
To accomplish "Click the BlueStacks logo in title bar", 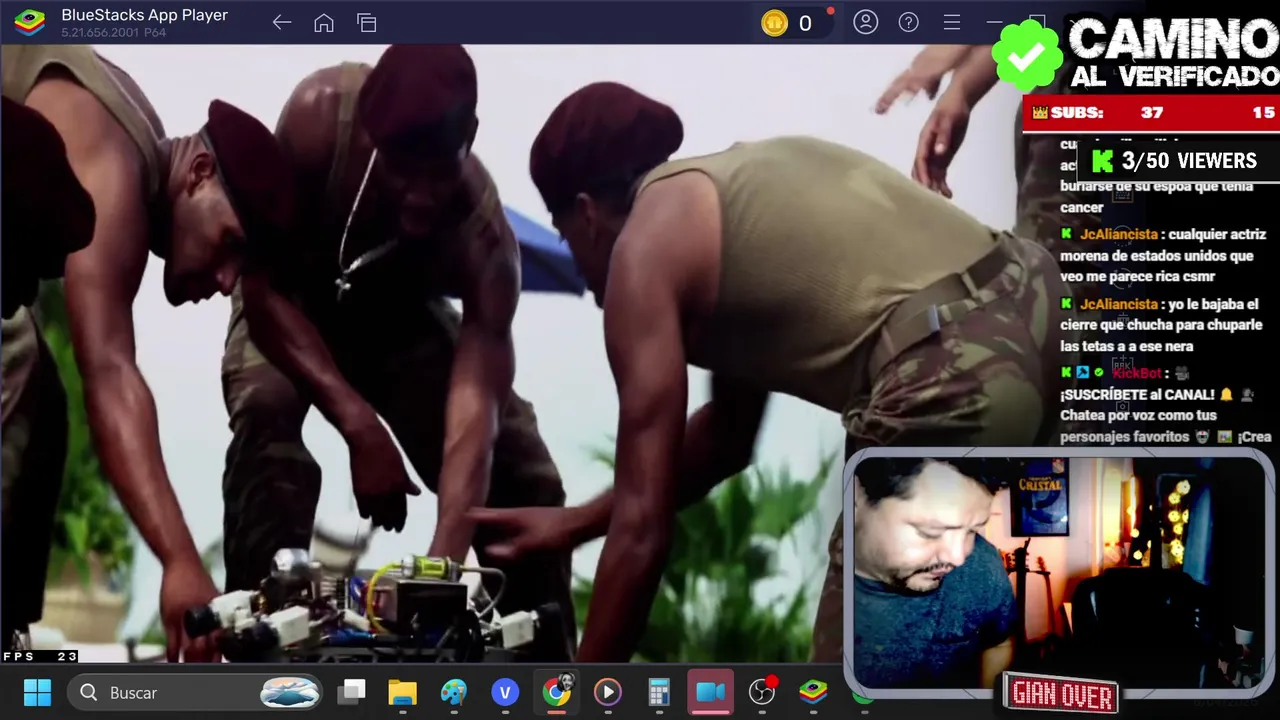I will [30, 22].
